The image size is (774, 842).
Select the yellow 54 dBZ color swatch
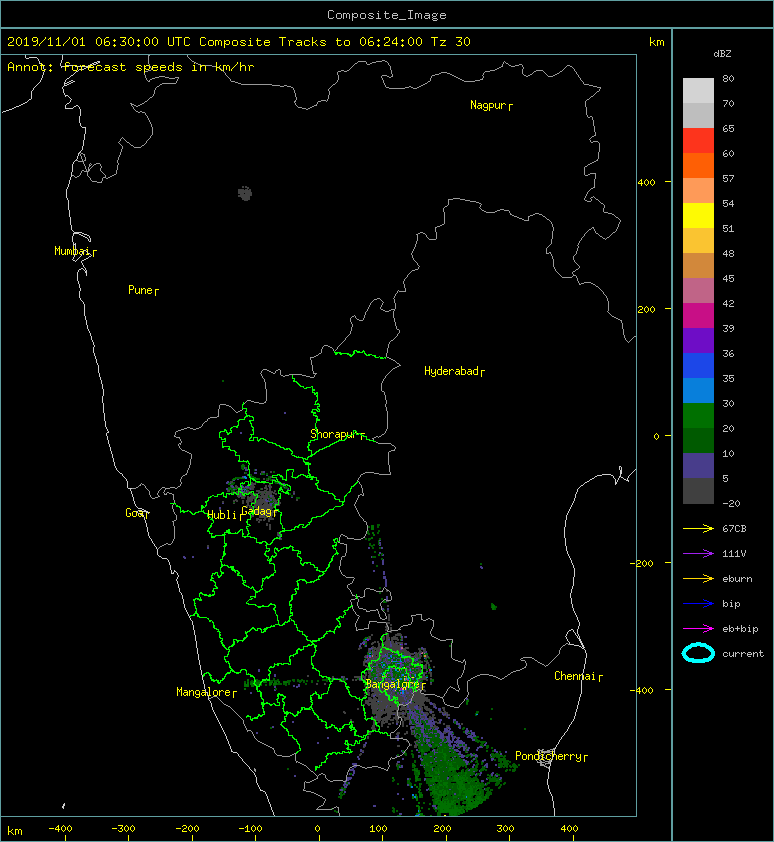[x=698, y=215]
